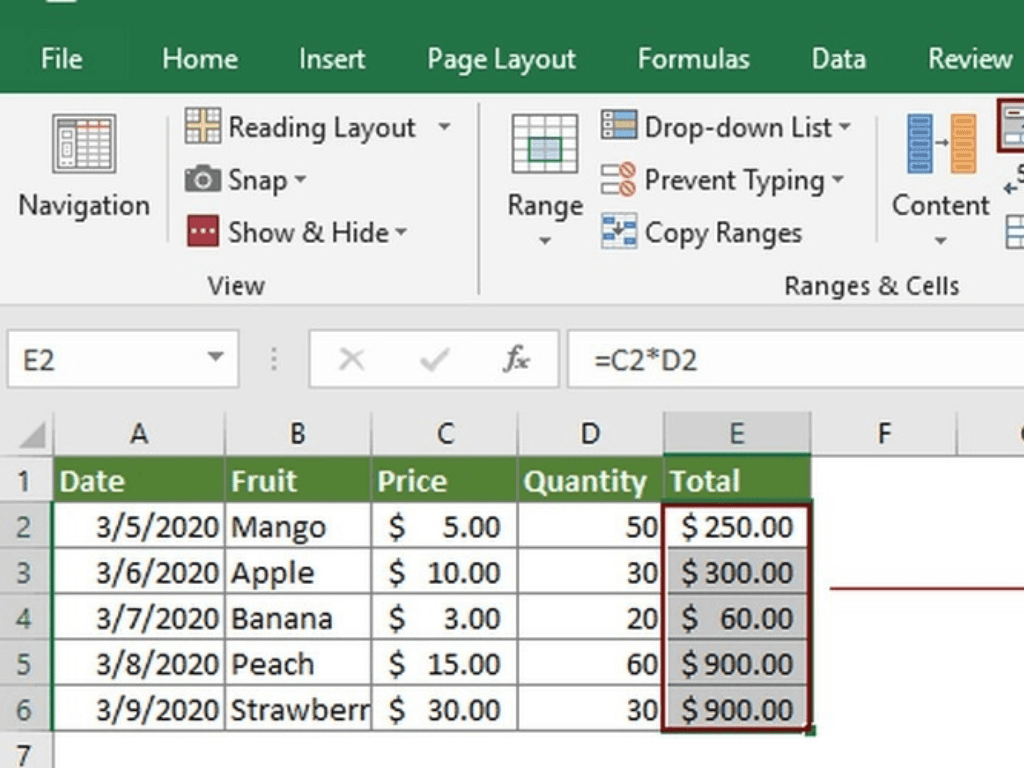Open the Navigation pane icon
The image size is (1024, 768).
(84, 145)
